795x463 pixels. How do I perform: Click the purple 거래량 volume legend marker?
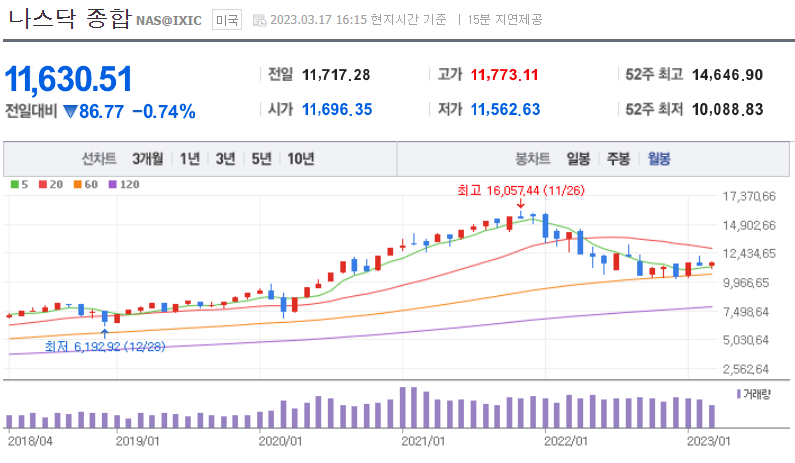coord(739,394)
